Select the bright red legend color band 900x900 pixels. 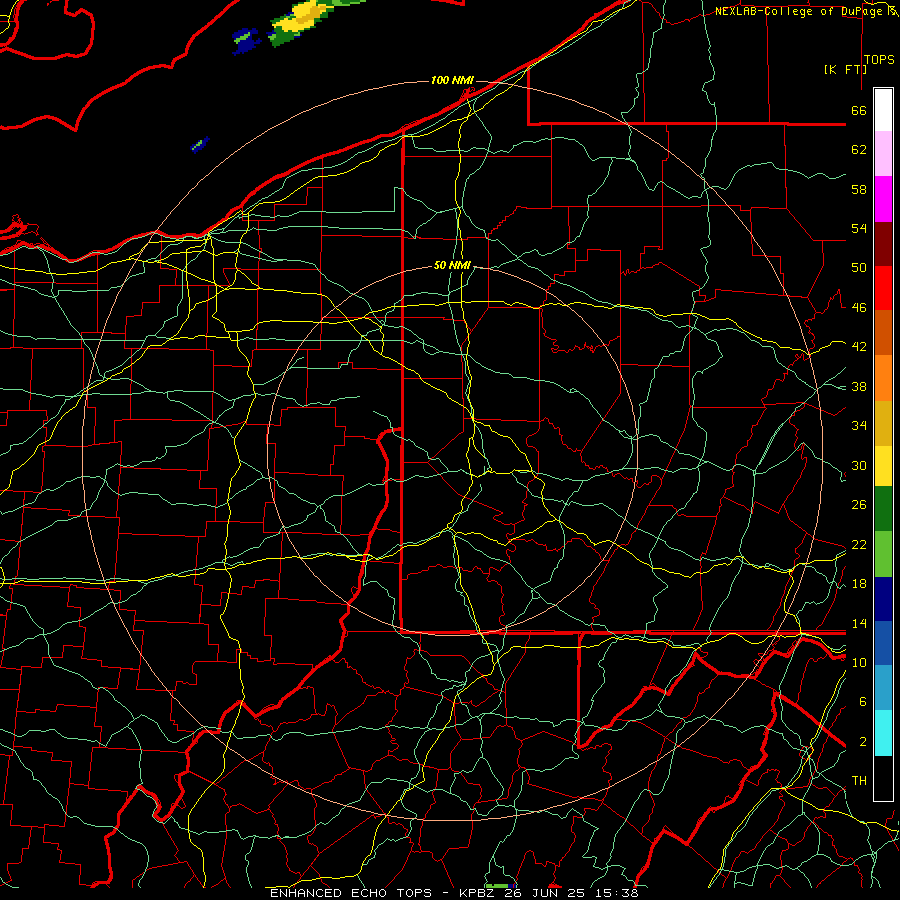pyautogui.click(x=883, y=288)
